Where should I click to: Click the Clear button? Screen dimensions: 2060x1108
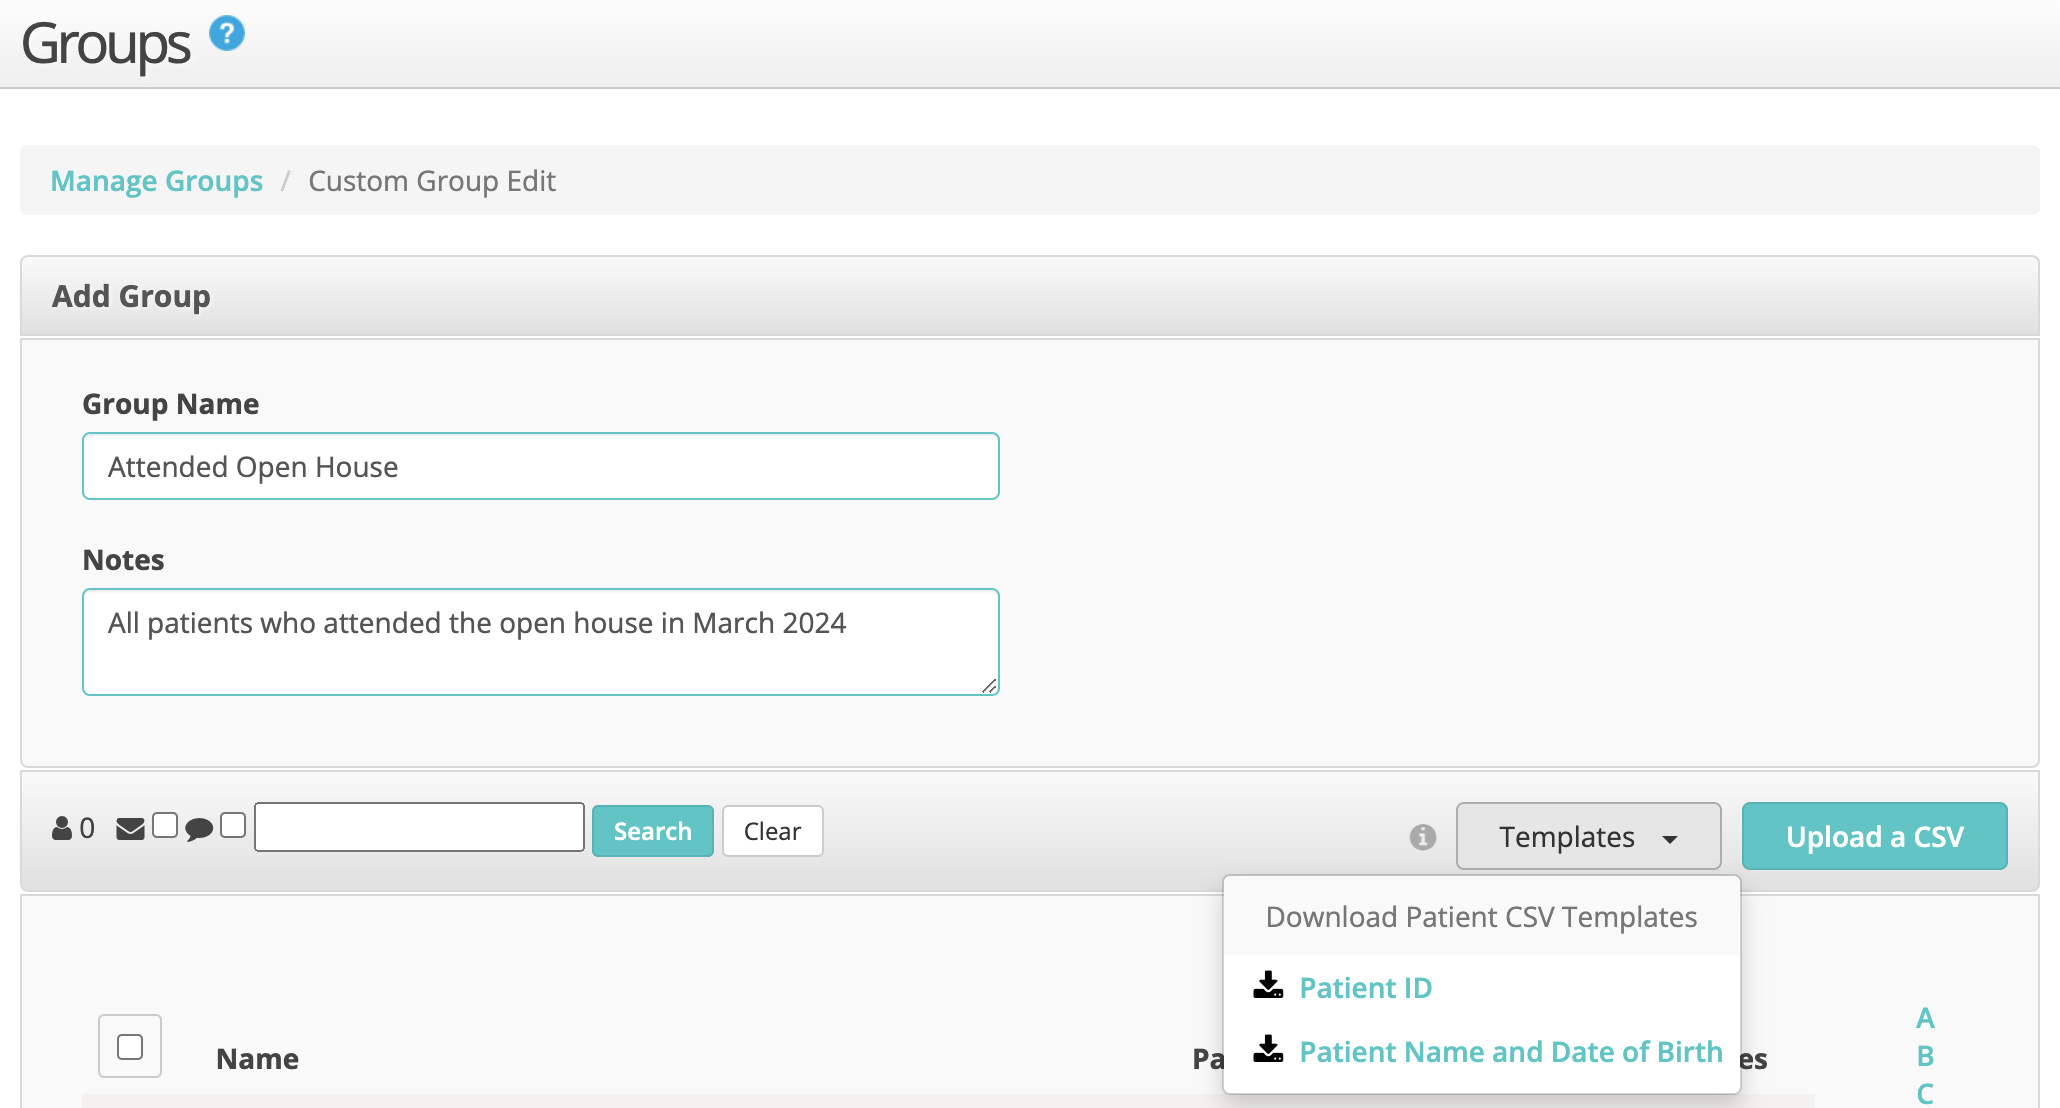coord(773,831)
